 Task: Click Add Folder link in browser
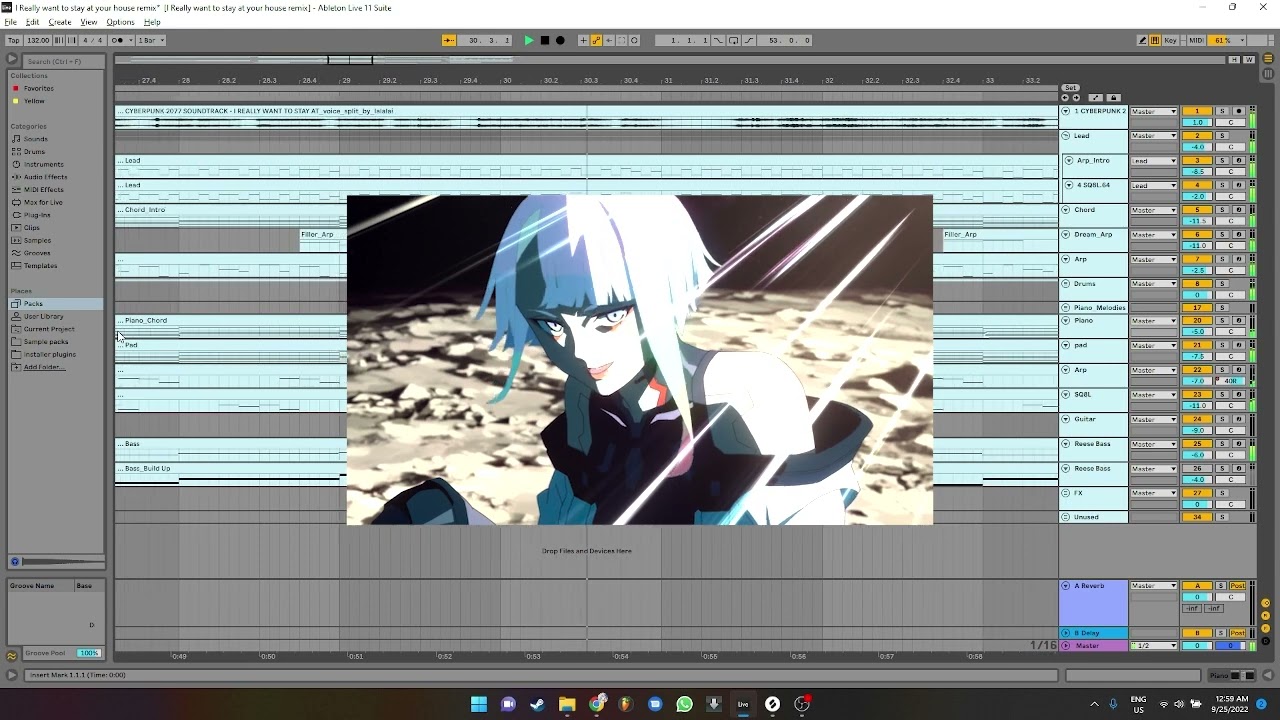[44, 367]
